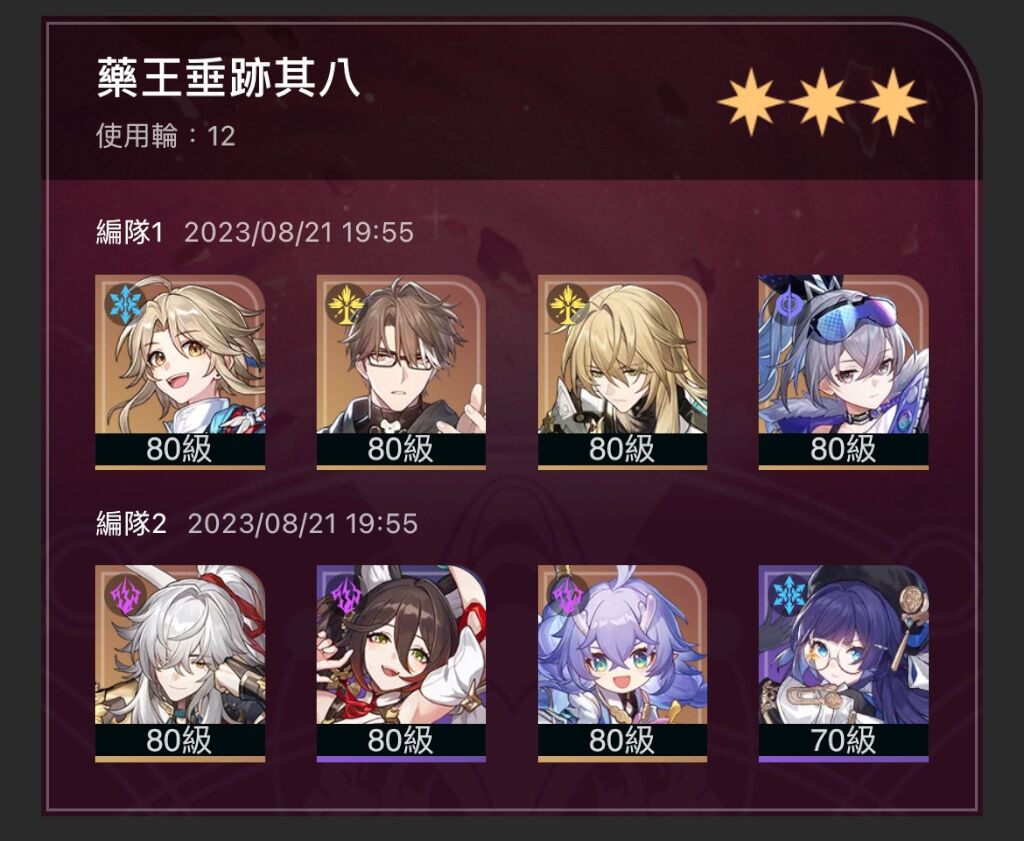Open Welt's portrait with glasses
The image size is (1024, 841).
pos(401,355)
